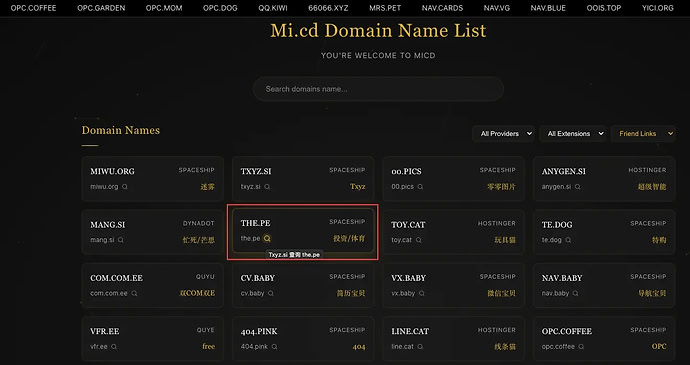Click the VX.BABY card title
The width and height of the screenshot is (690, 365).
pyautogui.click(x=408, y=278)
